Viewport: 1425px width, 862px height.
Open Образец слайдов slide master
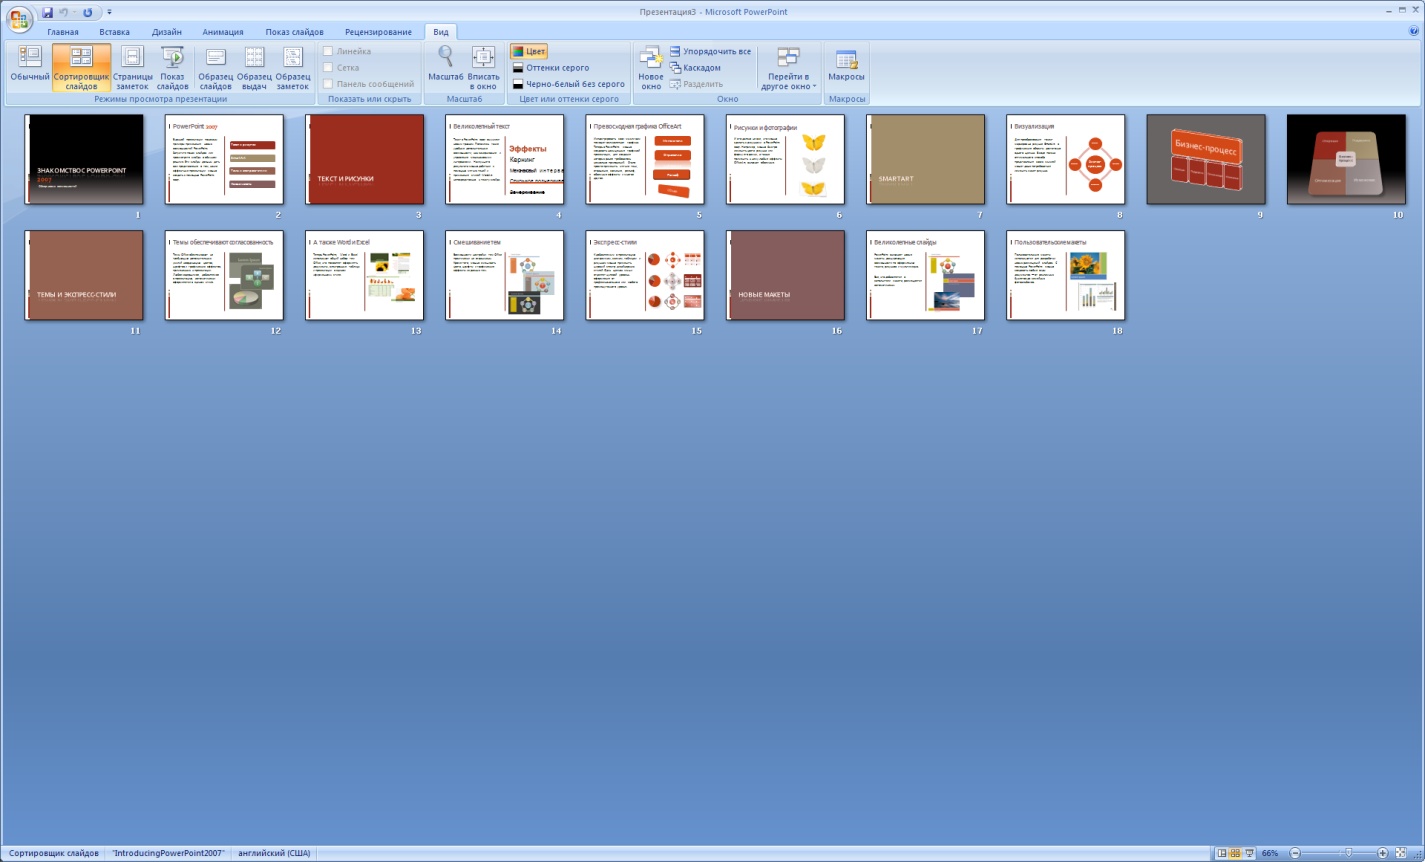tap(215, 67)
